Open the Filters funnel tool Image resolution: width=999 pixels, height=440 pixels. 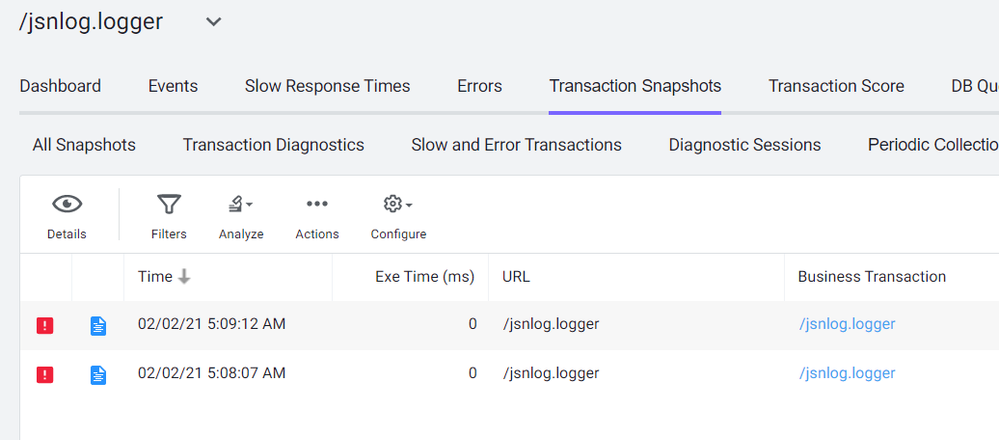[x=169, y=205]
